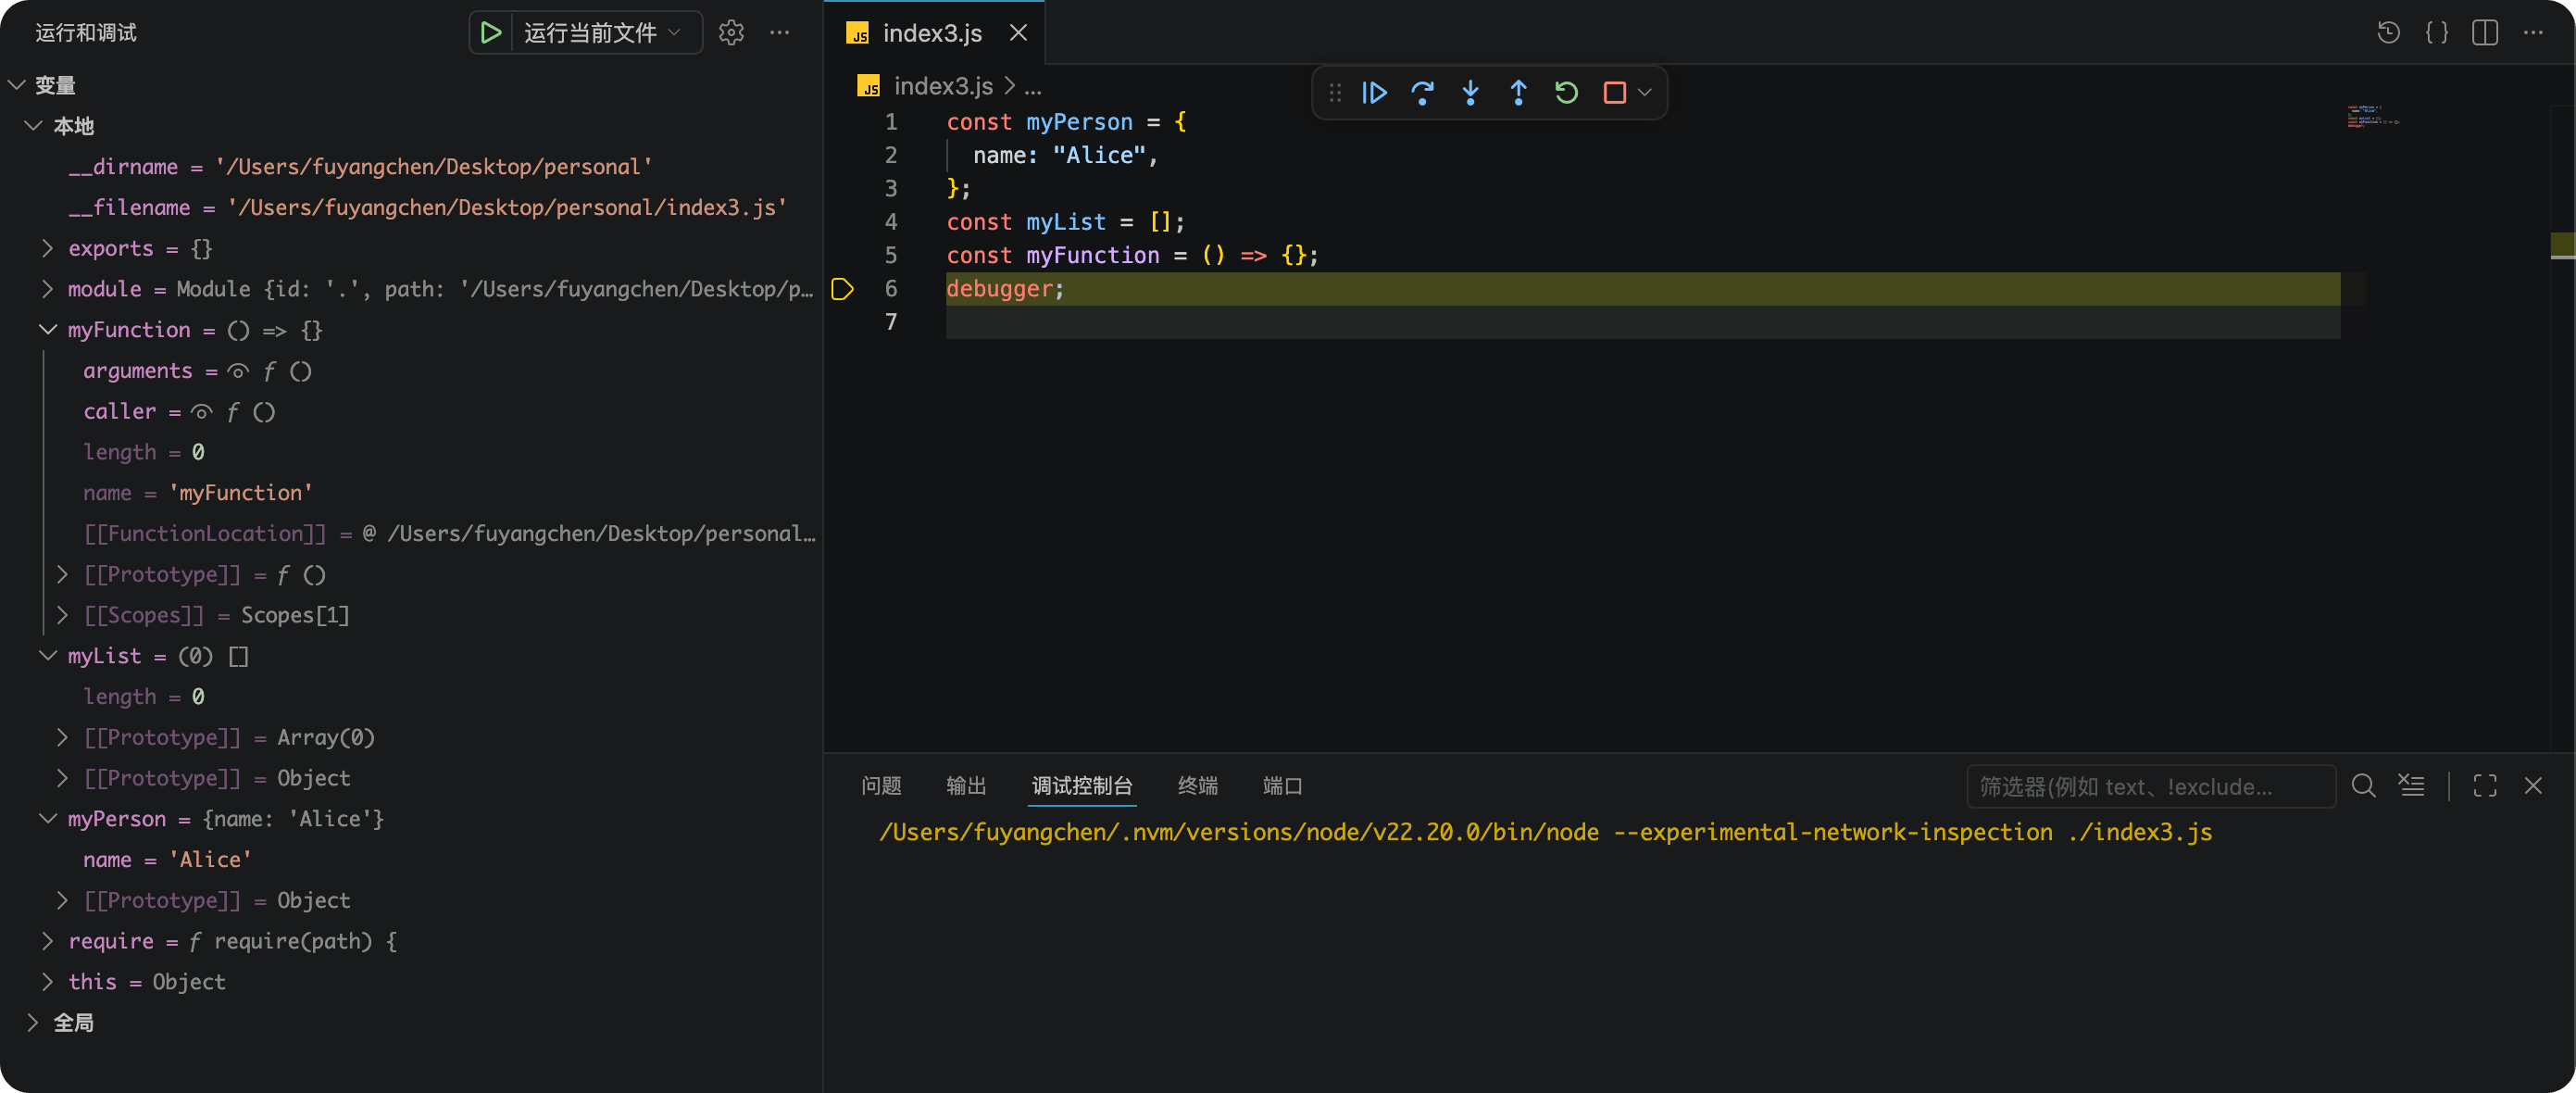Expand [[Scopes]] under myFunction

click(x=62, y=615)
